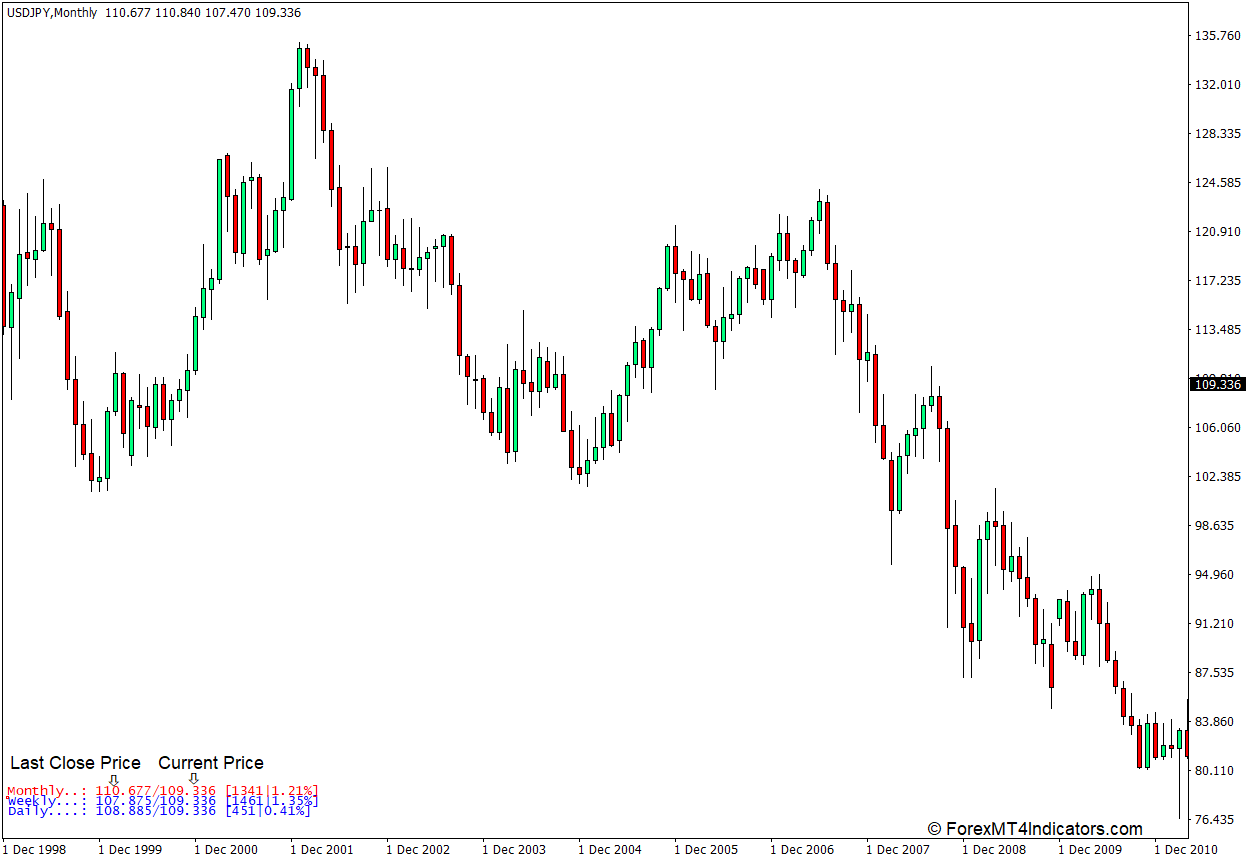Click the Current Price label

click(211, 763)
